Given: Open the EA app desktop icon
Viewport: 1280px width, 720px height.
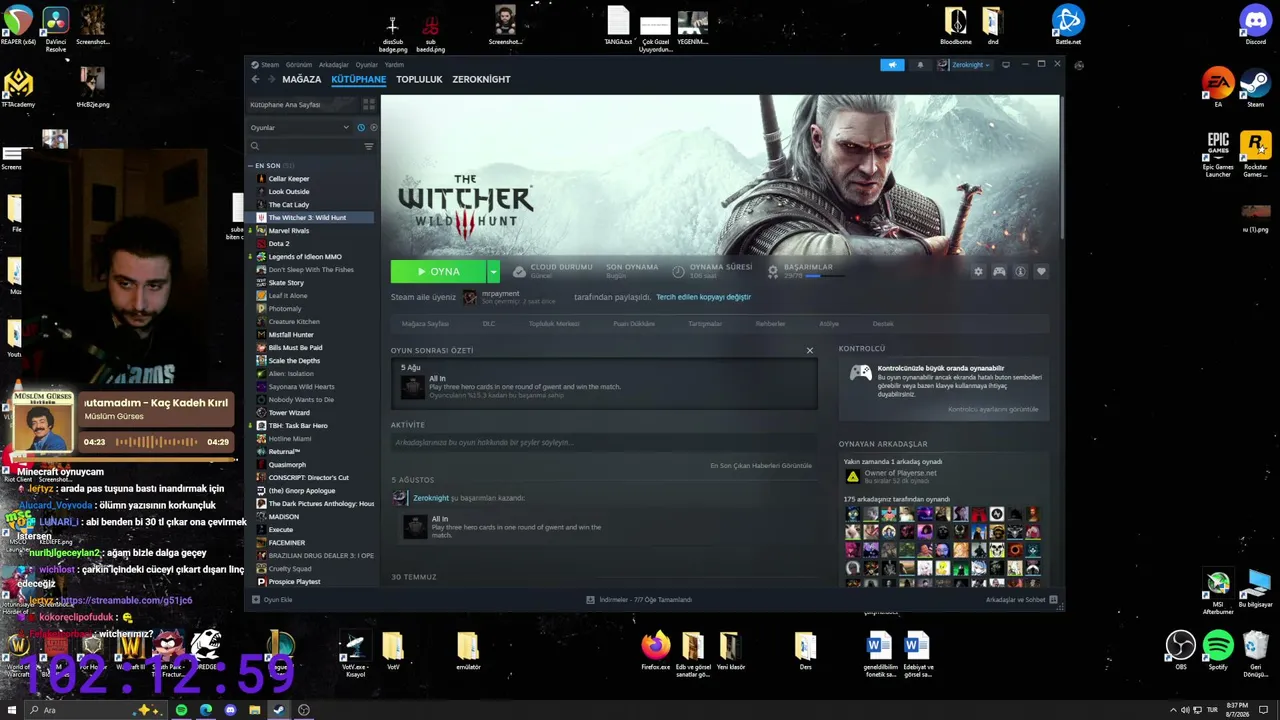Looking at the screenshot, I should pyautogui.click(x=1218, y=87).
